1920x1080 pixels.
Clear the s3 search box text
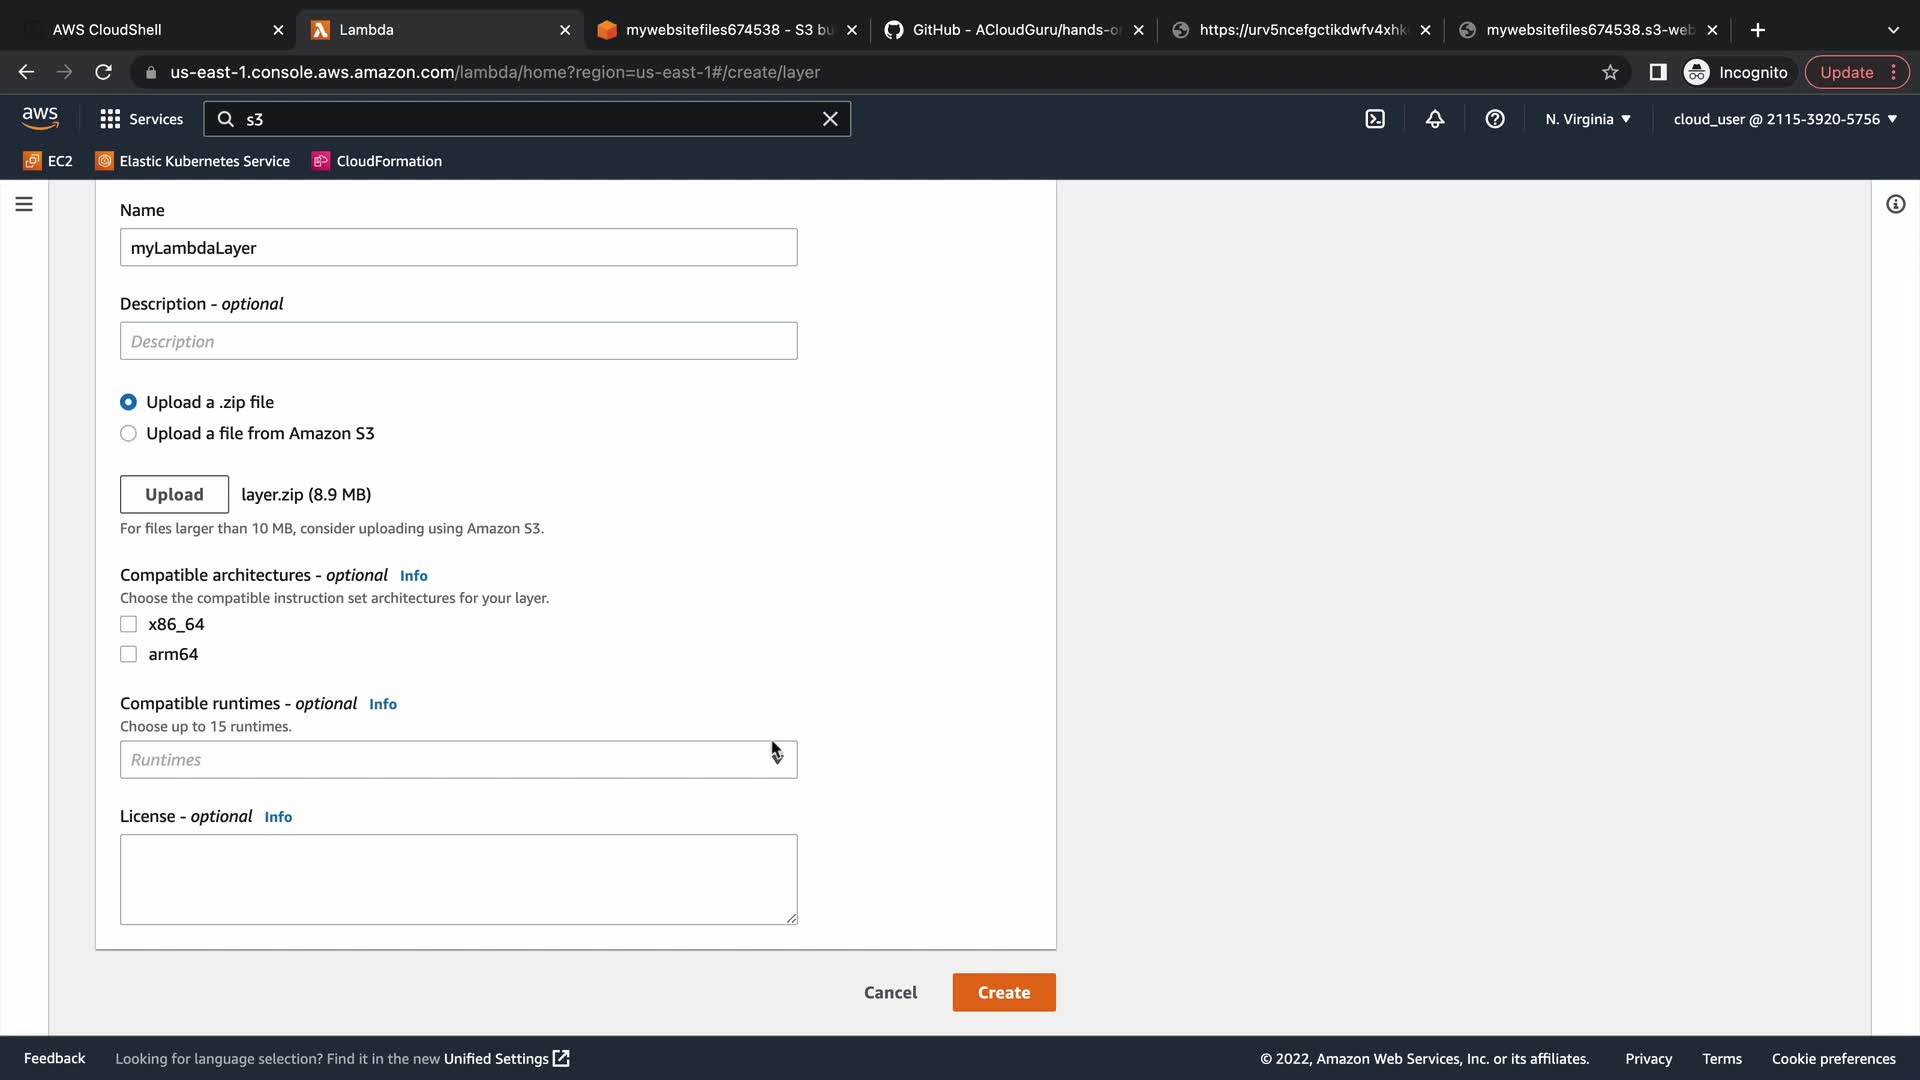[830, 119]
